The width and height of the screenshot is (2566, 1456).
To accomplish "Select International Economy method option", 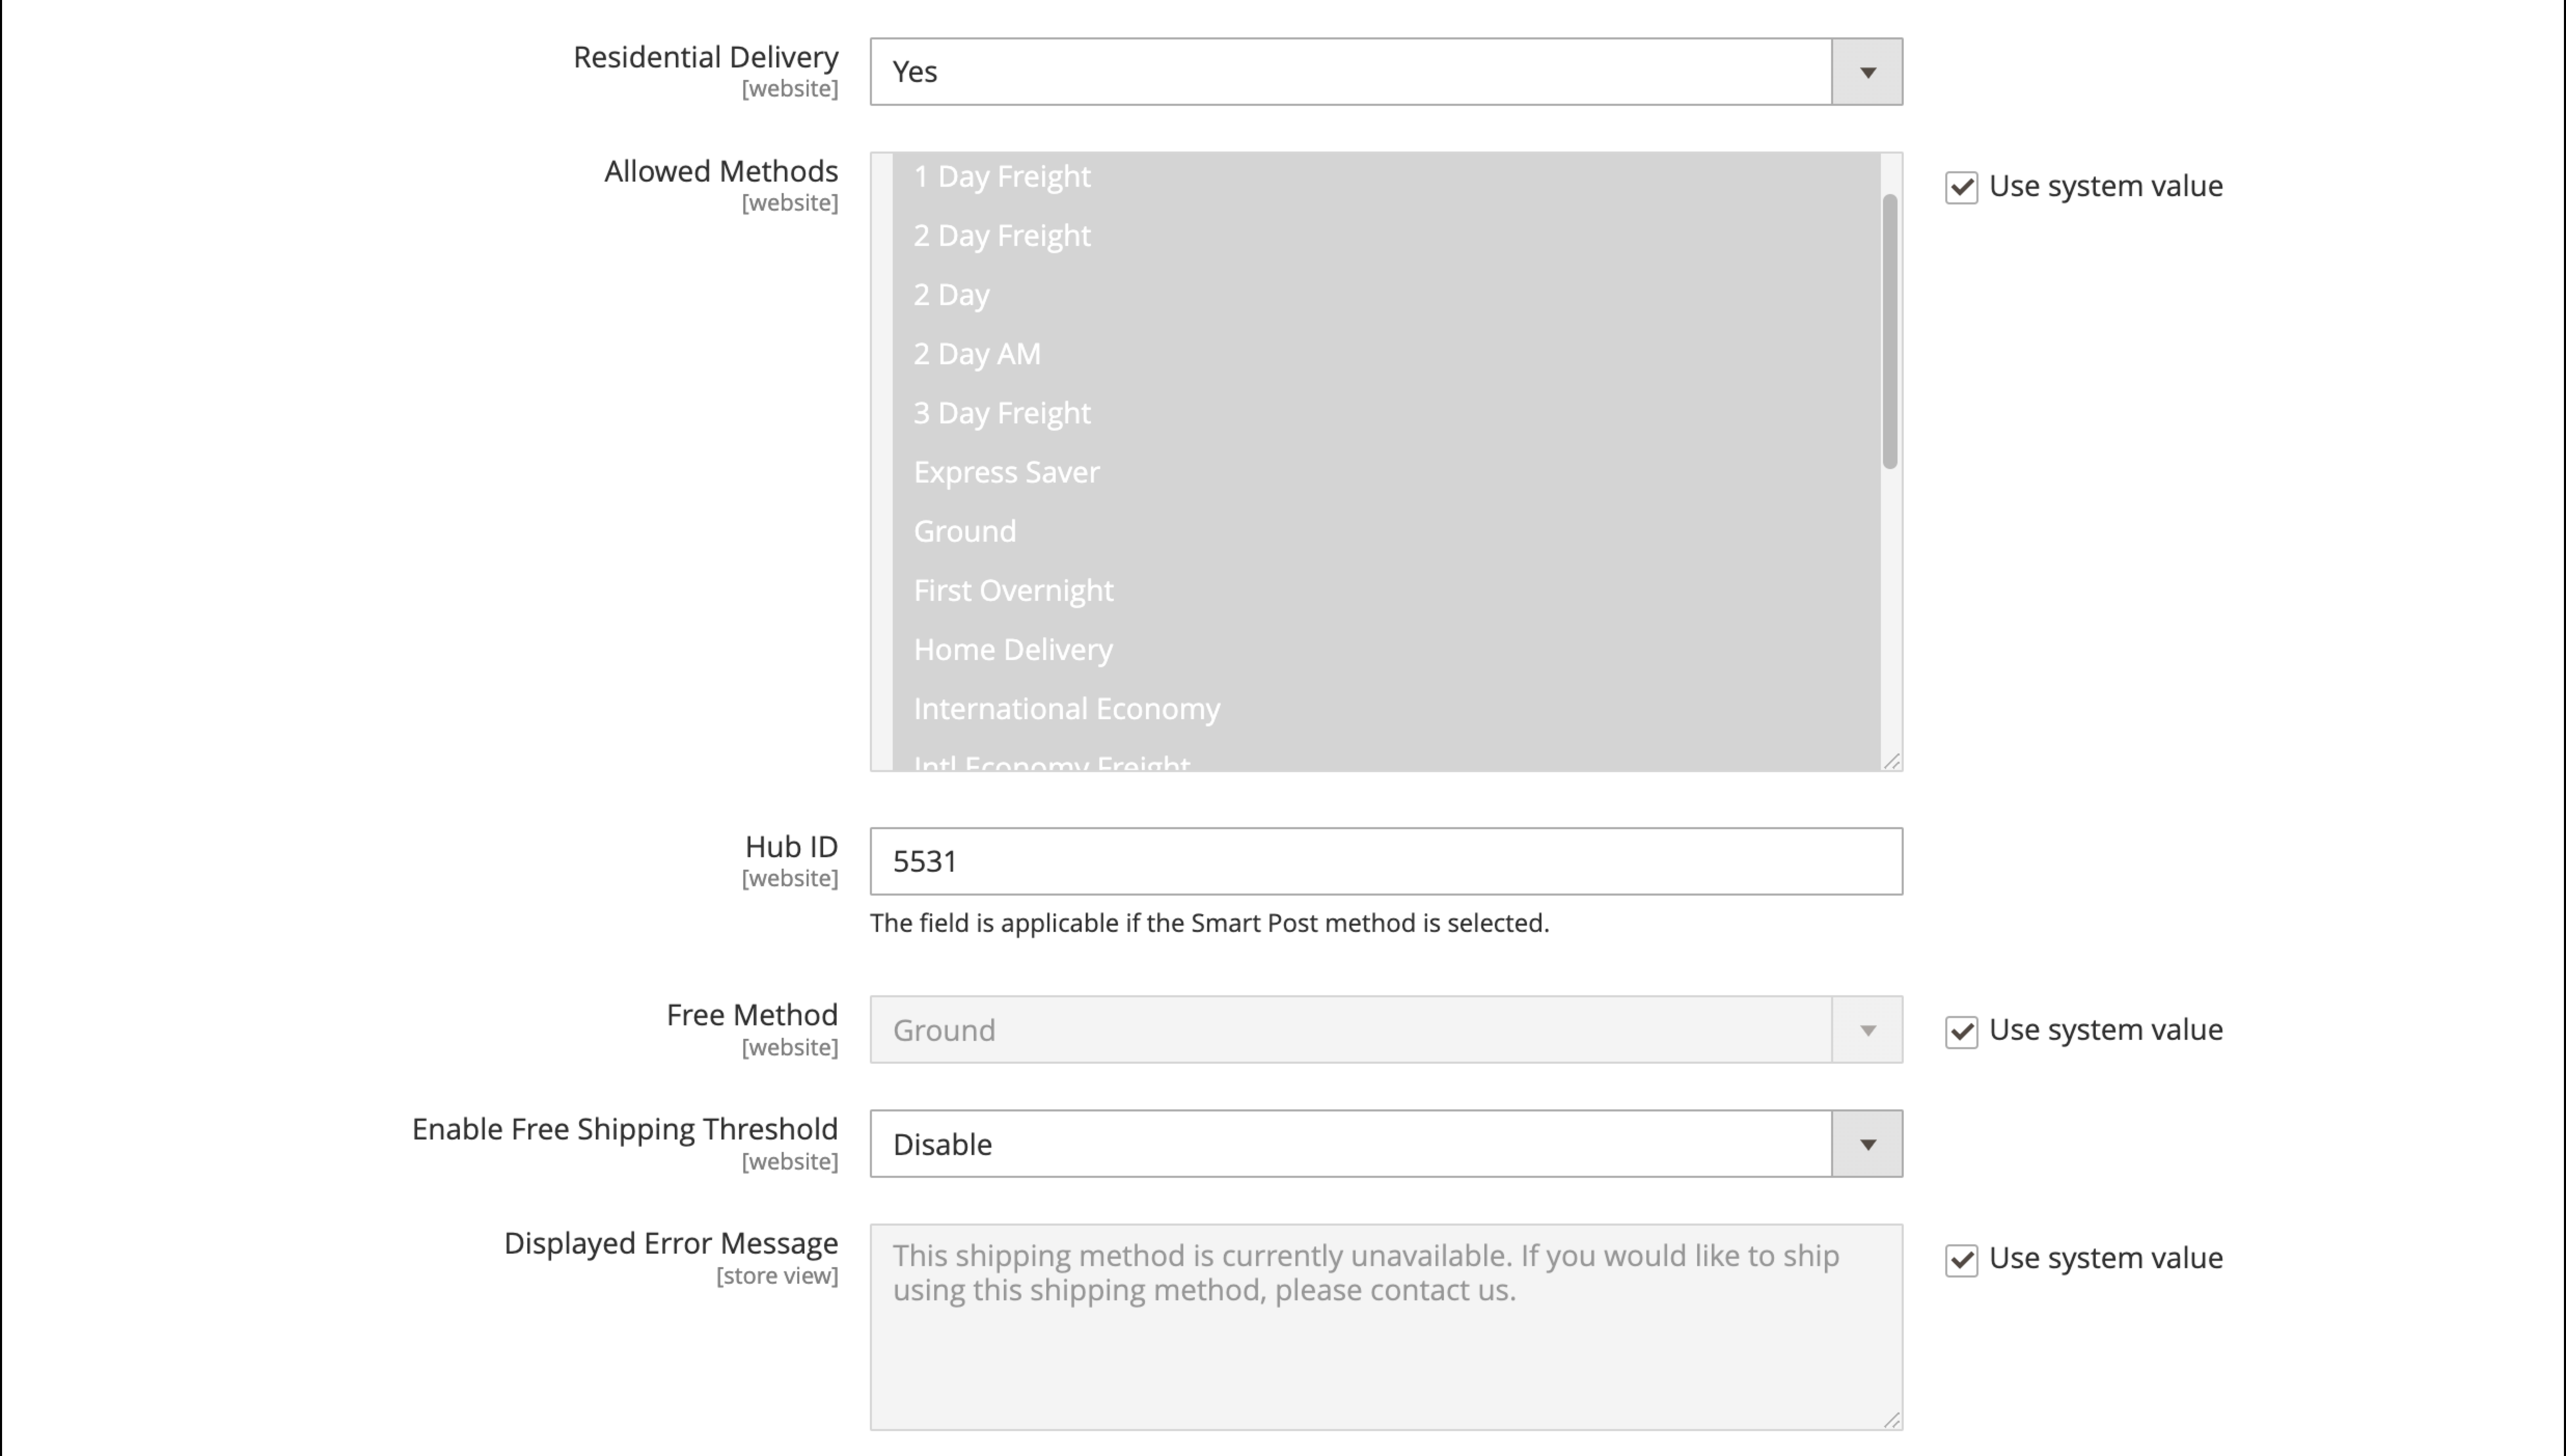I will click(1066, 709).
